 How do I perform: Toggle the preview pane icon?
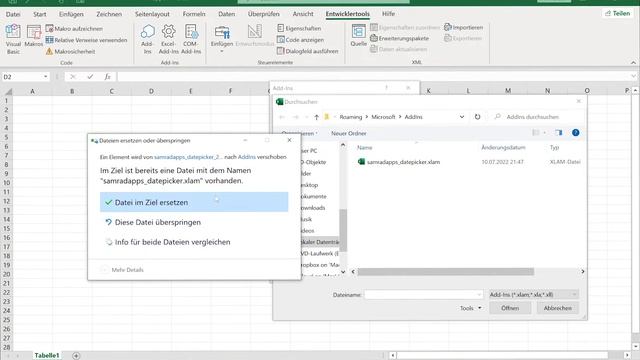click(558, 133)
